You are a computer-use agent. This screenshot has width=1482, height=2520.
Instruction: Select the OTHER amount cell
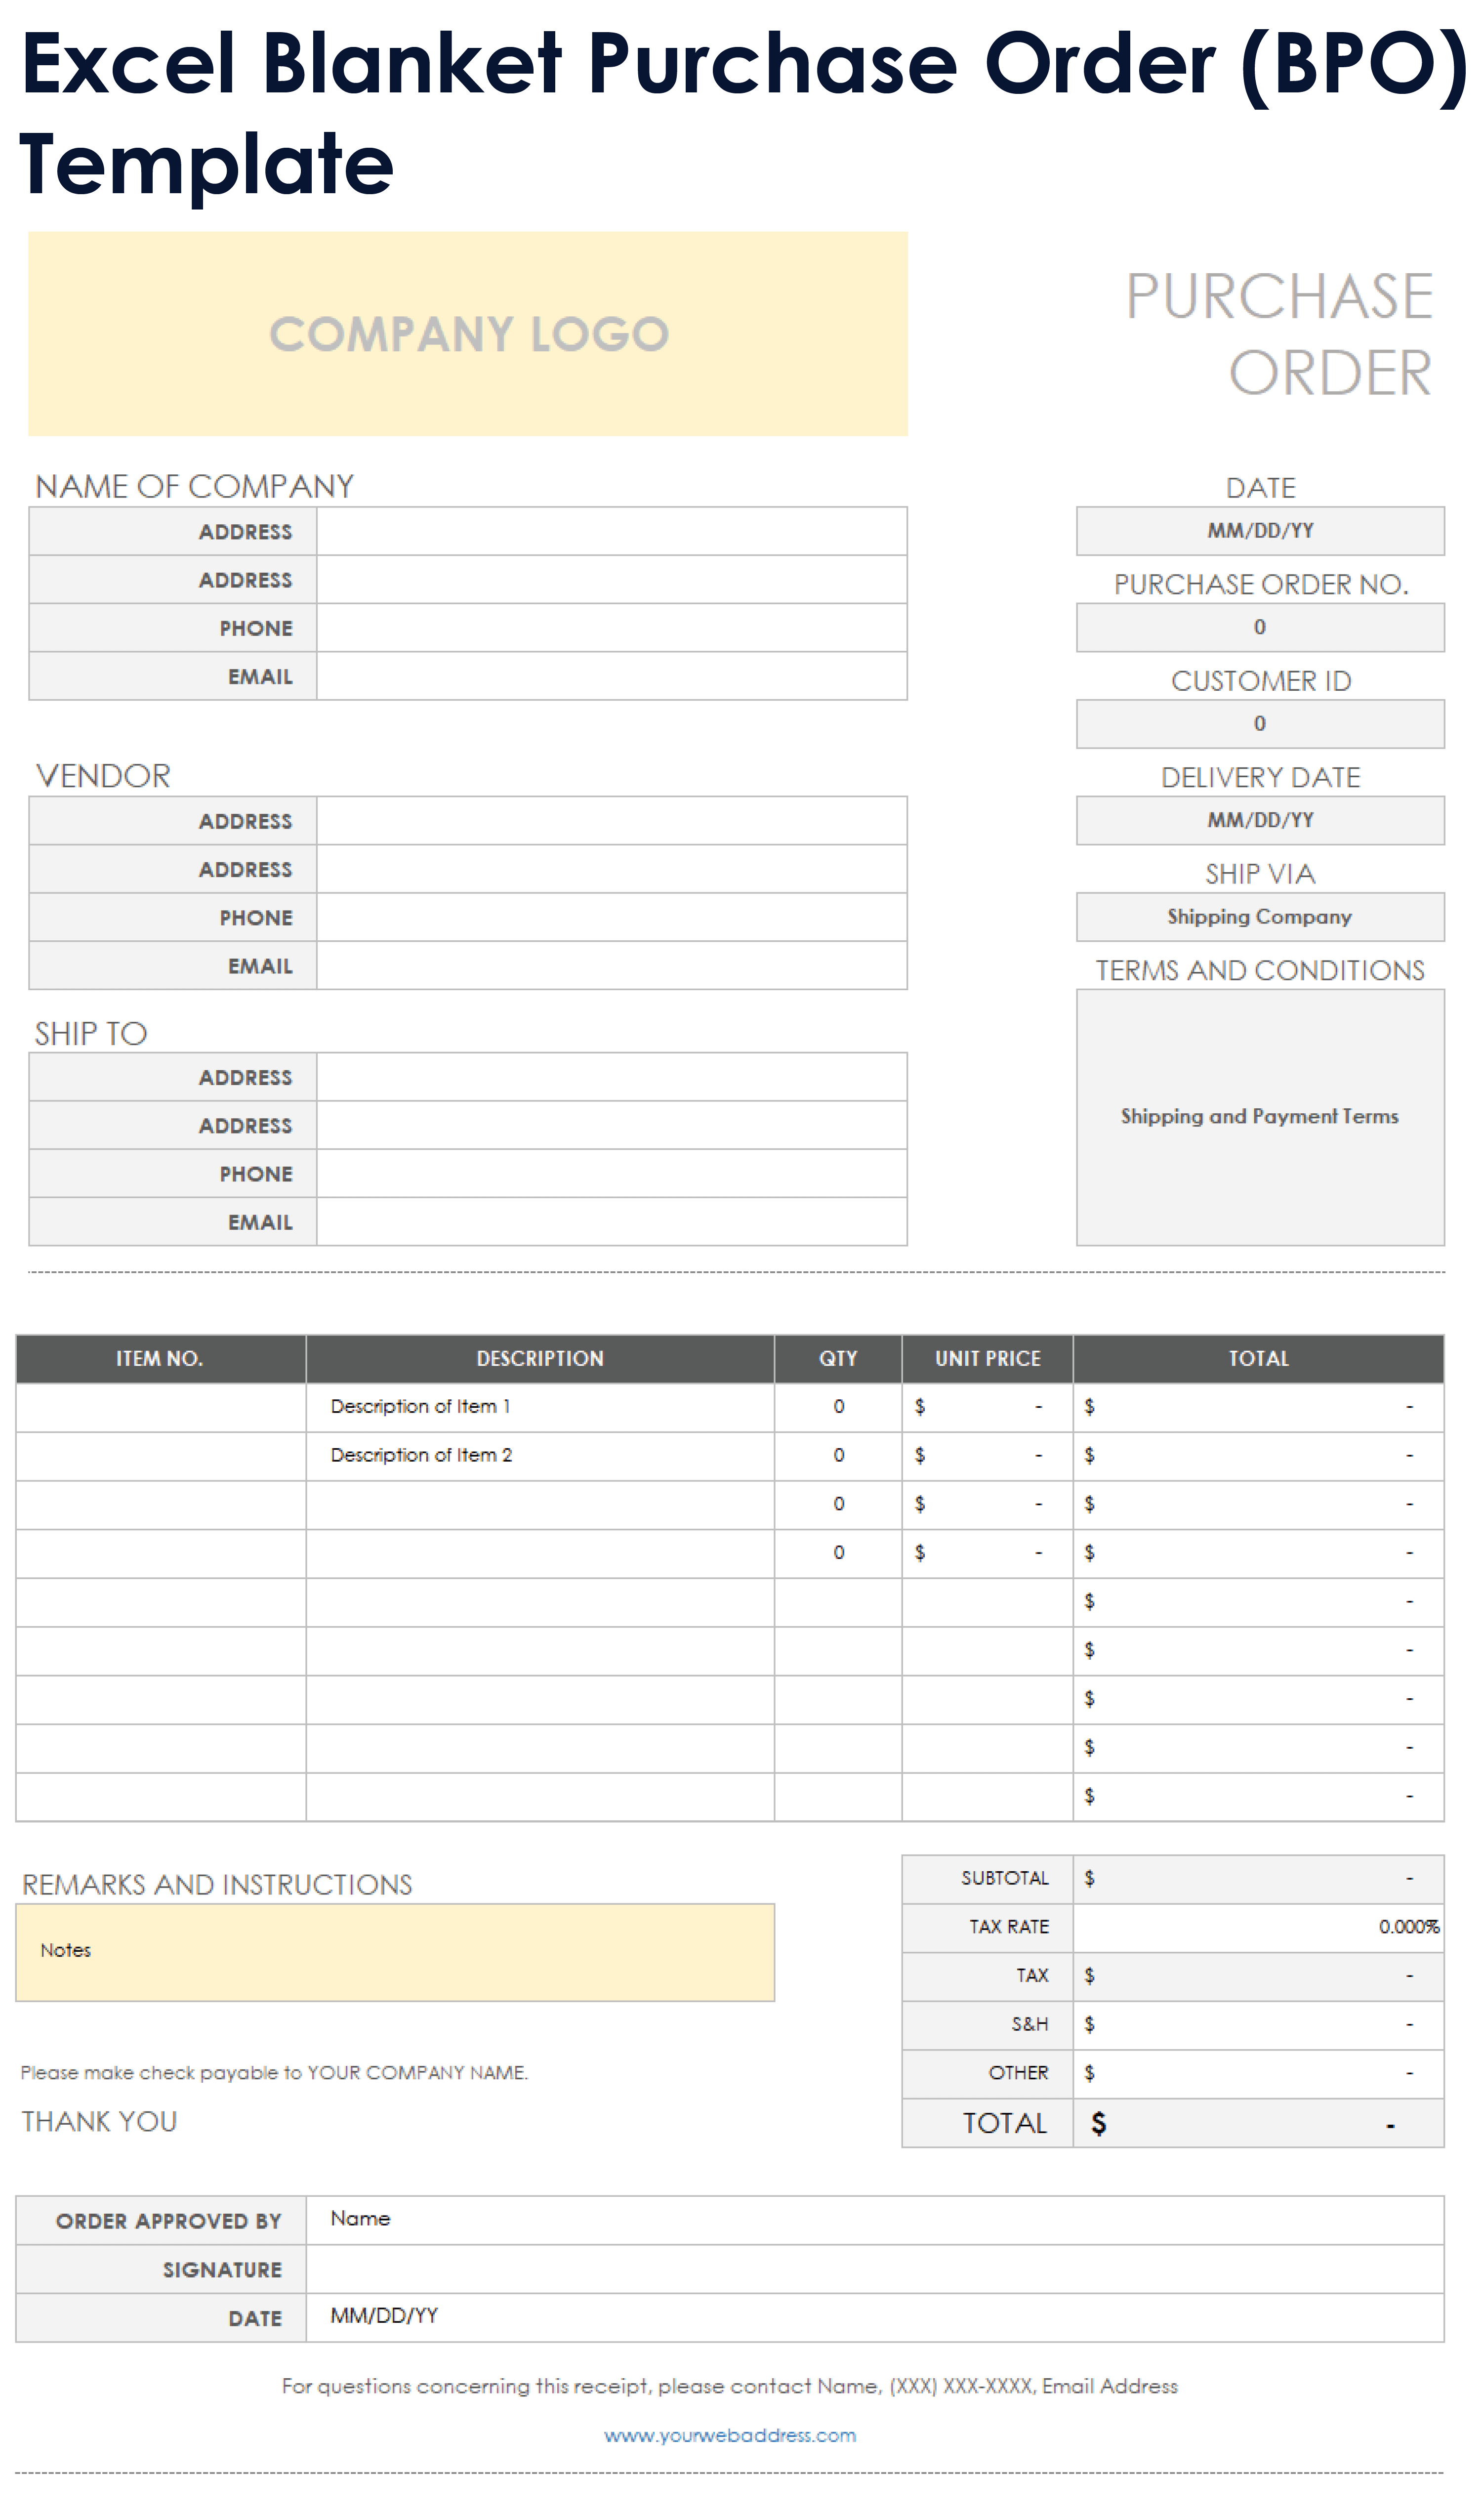click(x=1258, y=2074)
